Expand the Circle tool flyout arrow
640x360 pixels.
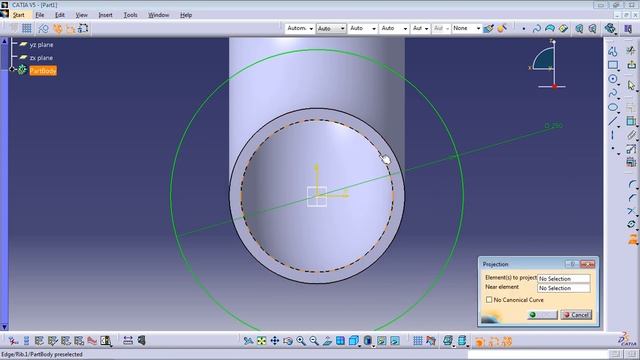[x=619, y=84]
